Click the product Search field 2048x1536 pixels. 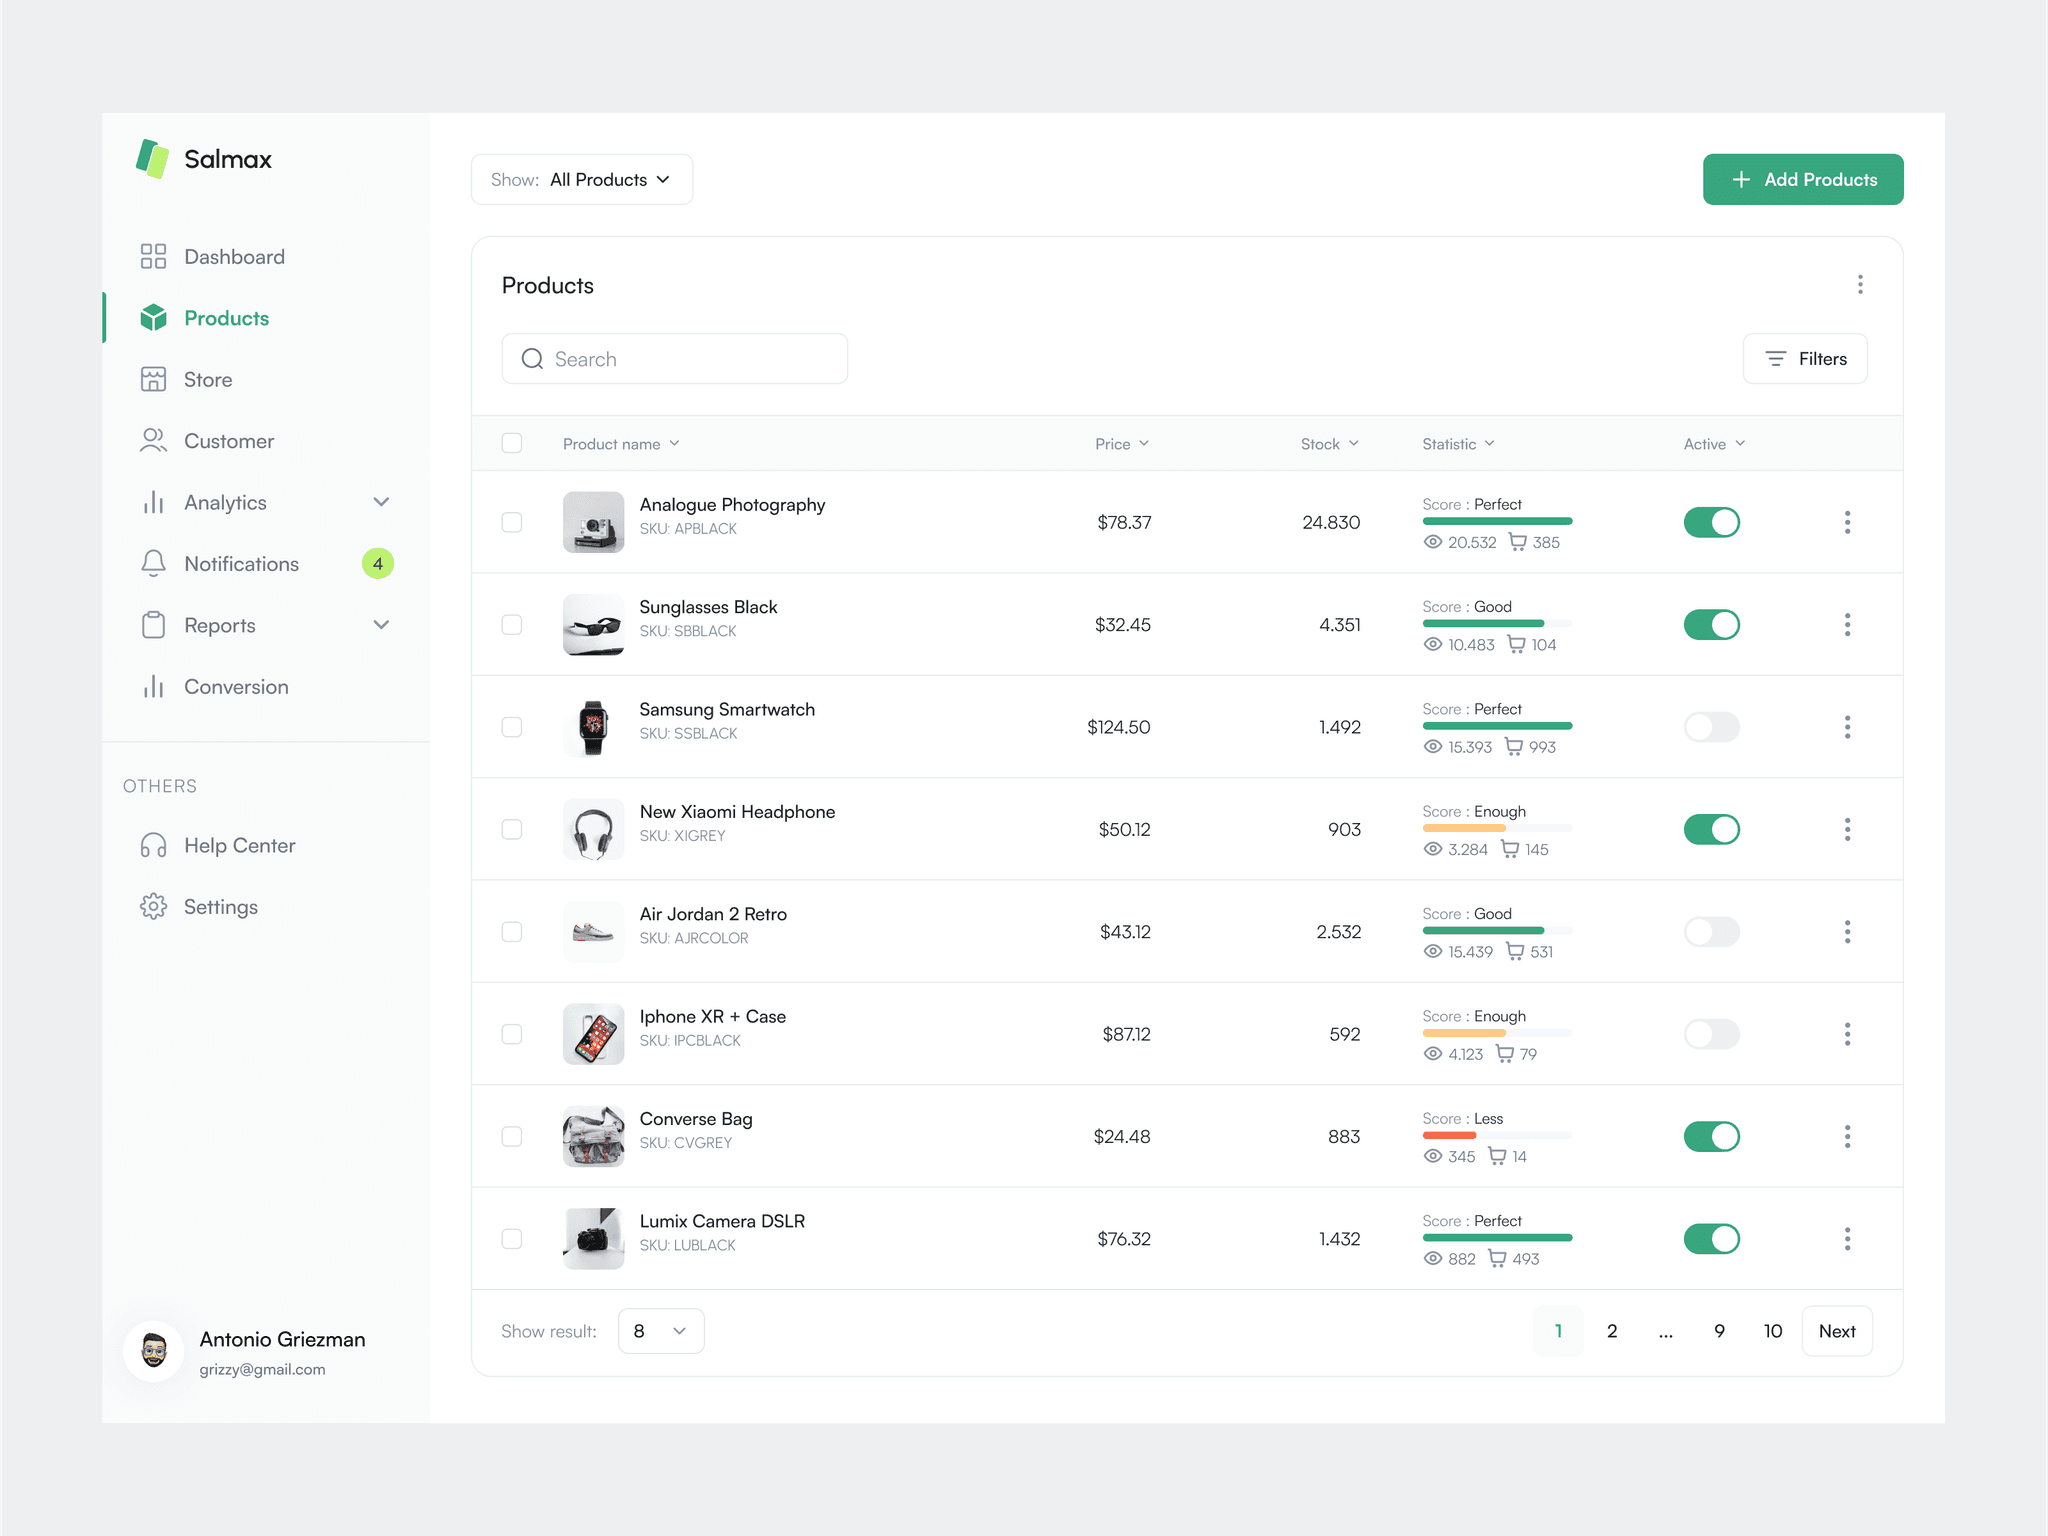(x=675, y=359)
